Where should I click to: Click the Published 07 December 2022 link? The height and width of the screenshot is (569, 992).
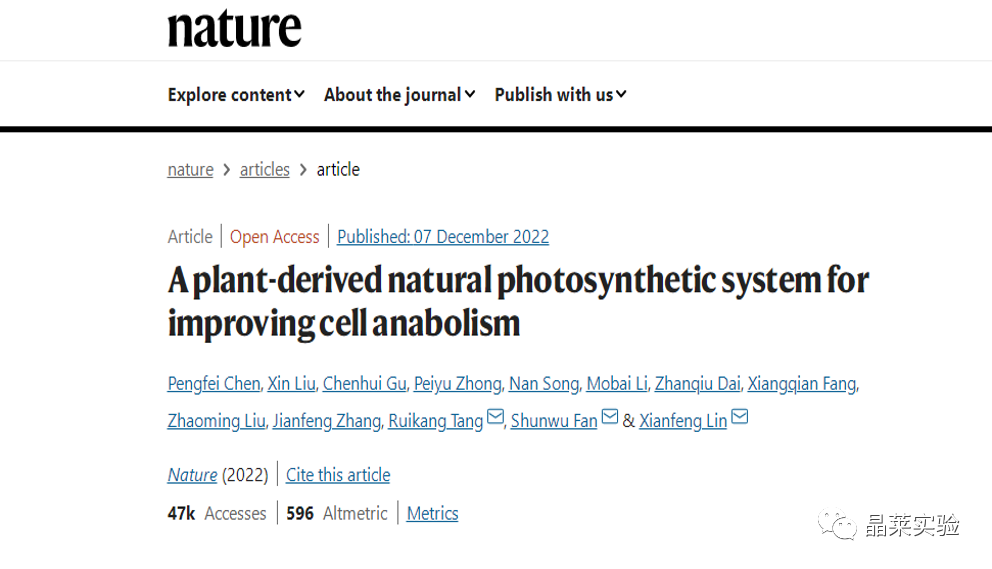[443, 237]
